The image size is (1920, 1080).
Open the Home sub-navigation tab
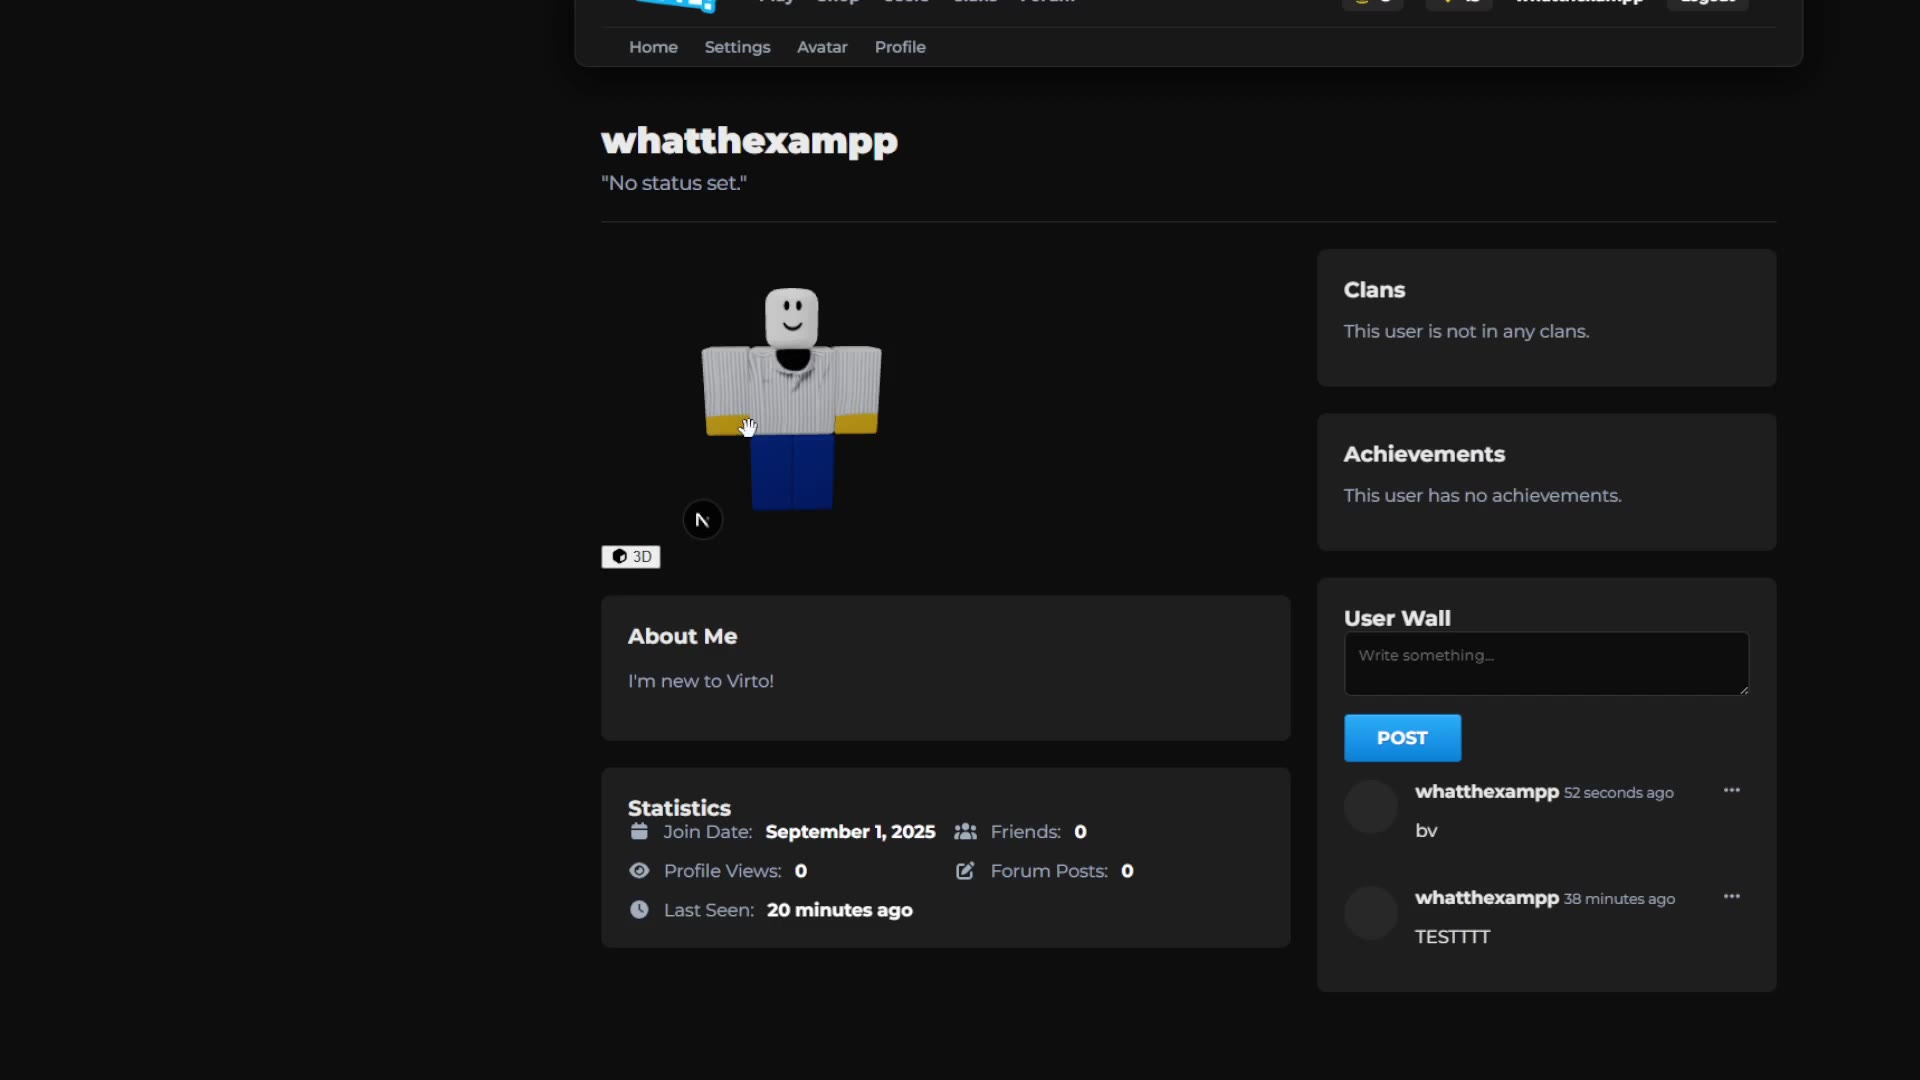[653, 47]
